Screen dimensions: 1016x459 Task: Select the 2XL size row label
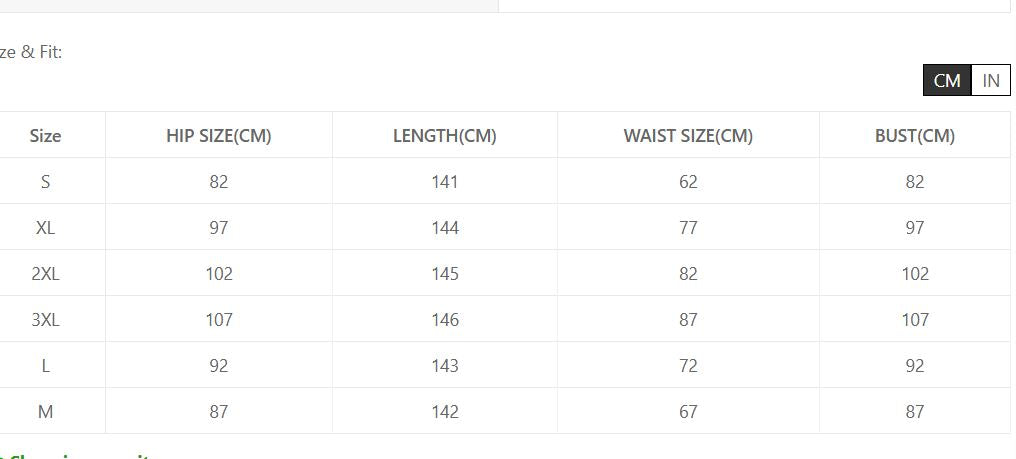pyautogui.click(x=46, y=274)
